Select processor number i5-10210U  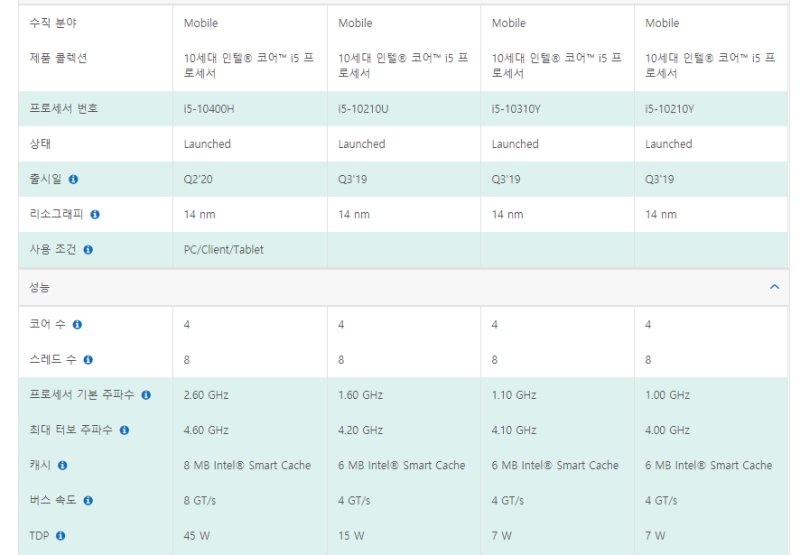click(363, 109)
